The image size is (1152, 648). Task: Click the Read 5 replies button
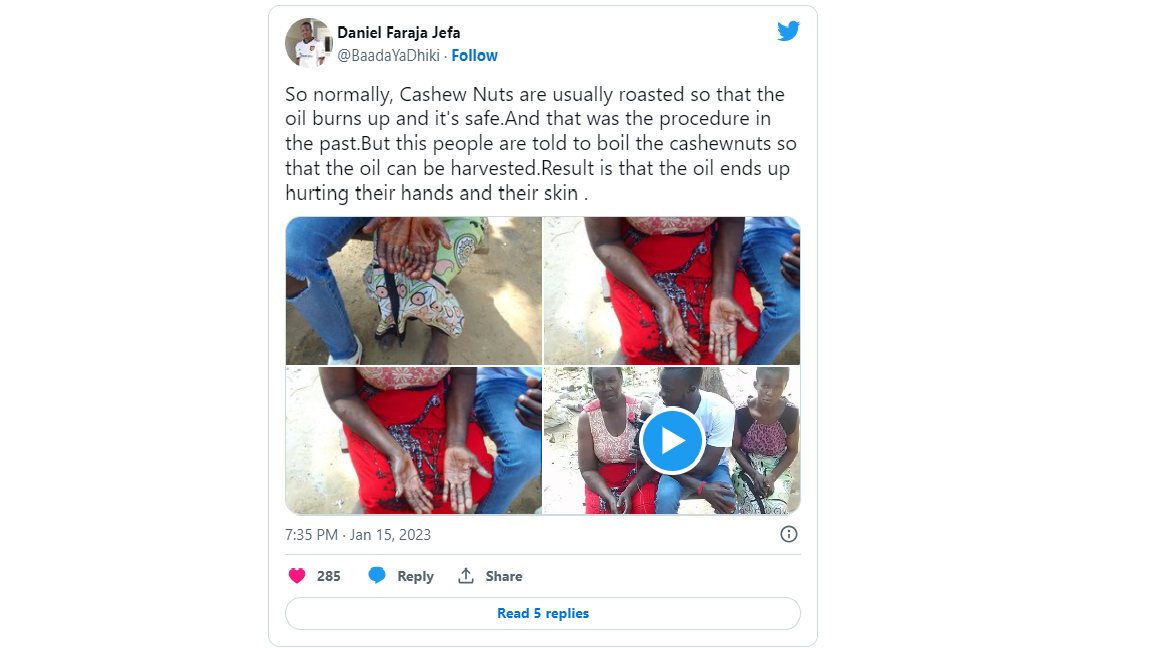pyautogui.click(x=543, y=613)
